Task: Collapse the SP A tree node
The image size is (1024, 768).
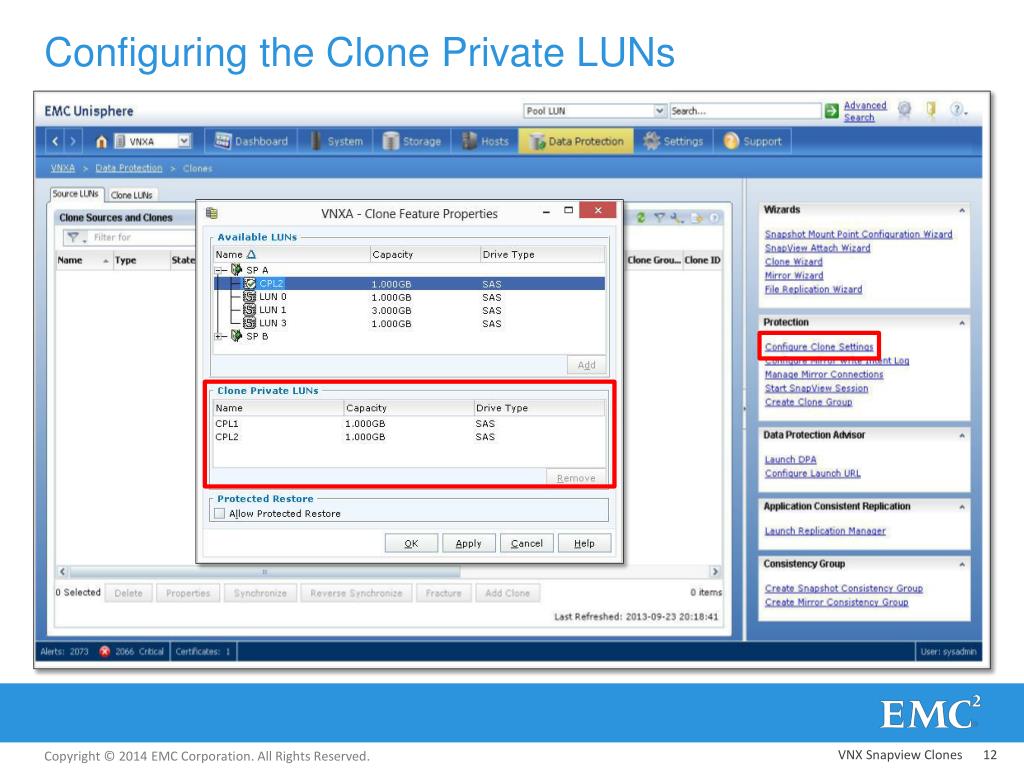Action: click(x=219, y=270)
